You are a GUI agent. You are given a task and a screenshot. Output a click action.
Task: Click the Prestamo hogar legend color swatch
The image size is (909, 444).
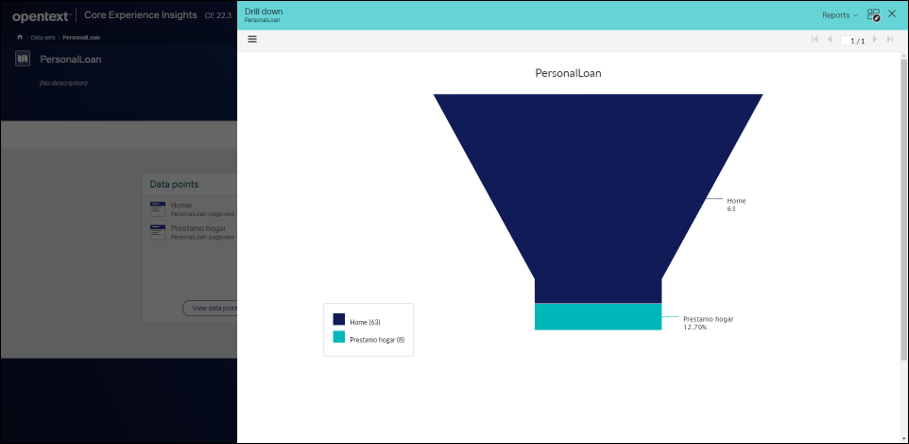(339, 337)
